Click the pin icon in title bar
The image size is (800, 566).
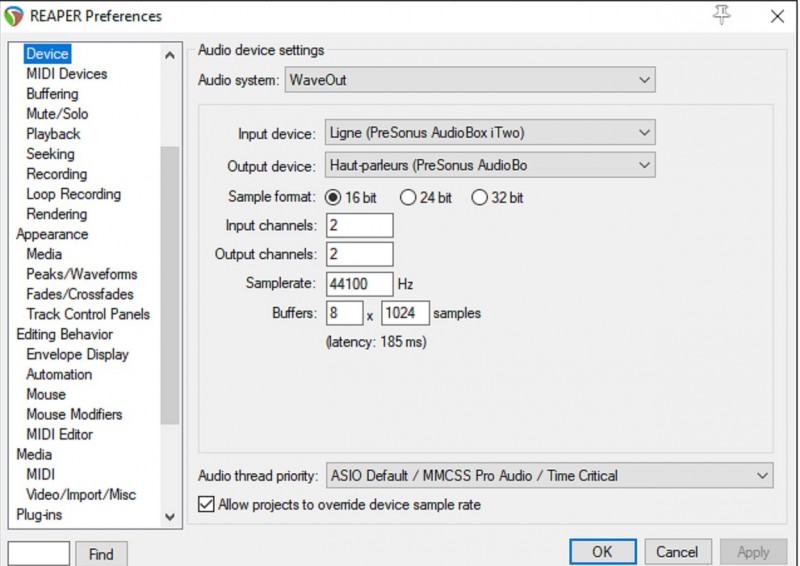coord(722,15)
